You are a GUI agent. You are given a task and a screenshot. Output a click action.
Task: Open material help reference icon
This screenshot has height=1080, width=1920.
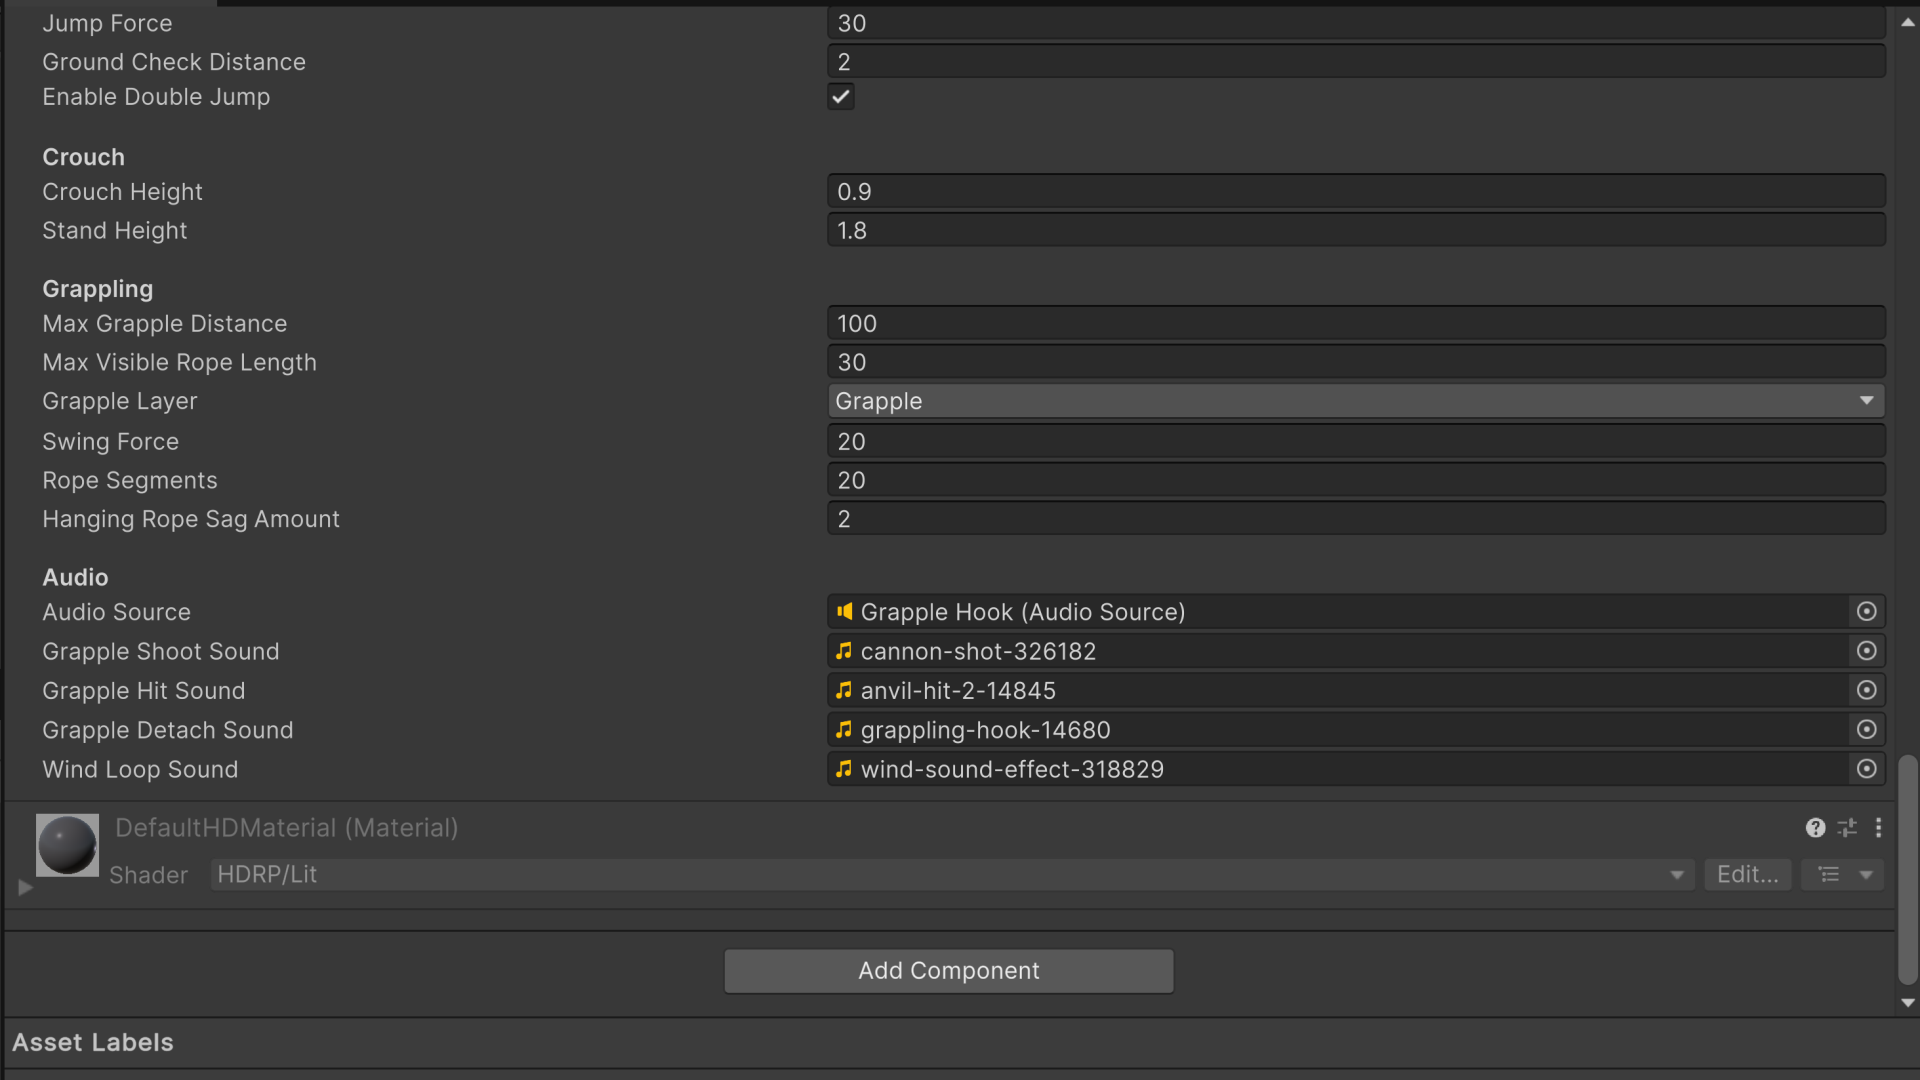point(1815,828)
